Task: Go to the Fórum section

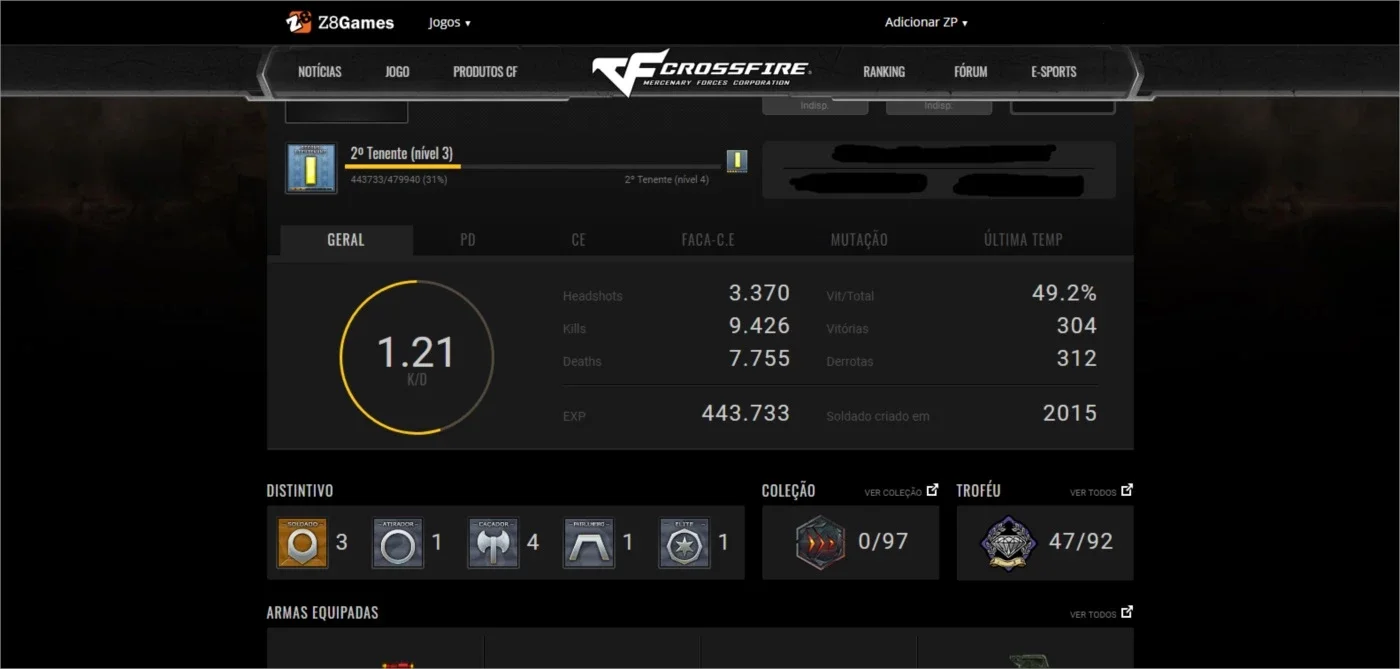Action: (x=970, y=72)
